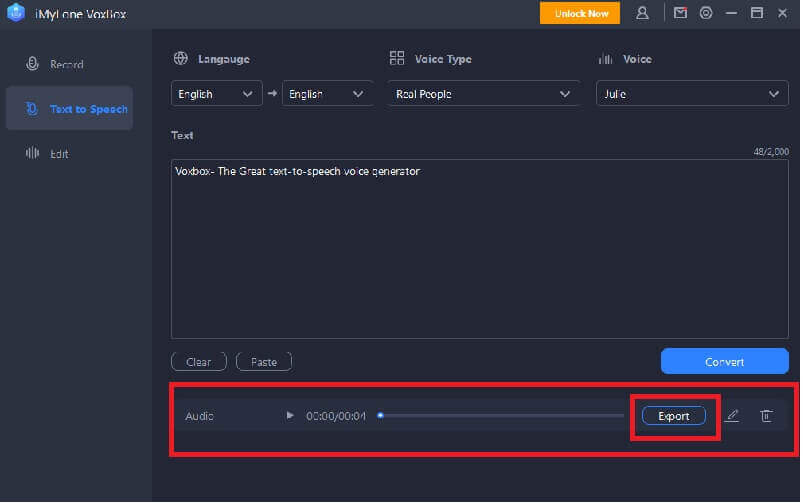803x503 pixels.
Task: Click the 00:00/00:04 audio time label
Action: [x=336, y=416]
